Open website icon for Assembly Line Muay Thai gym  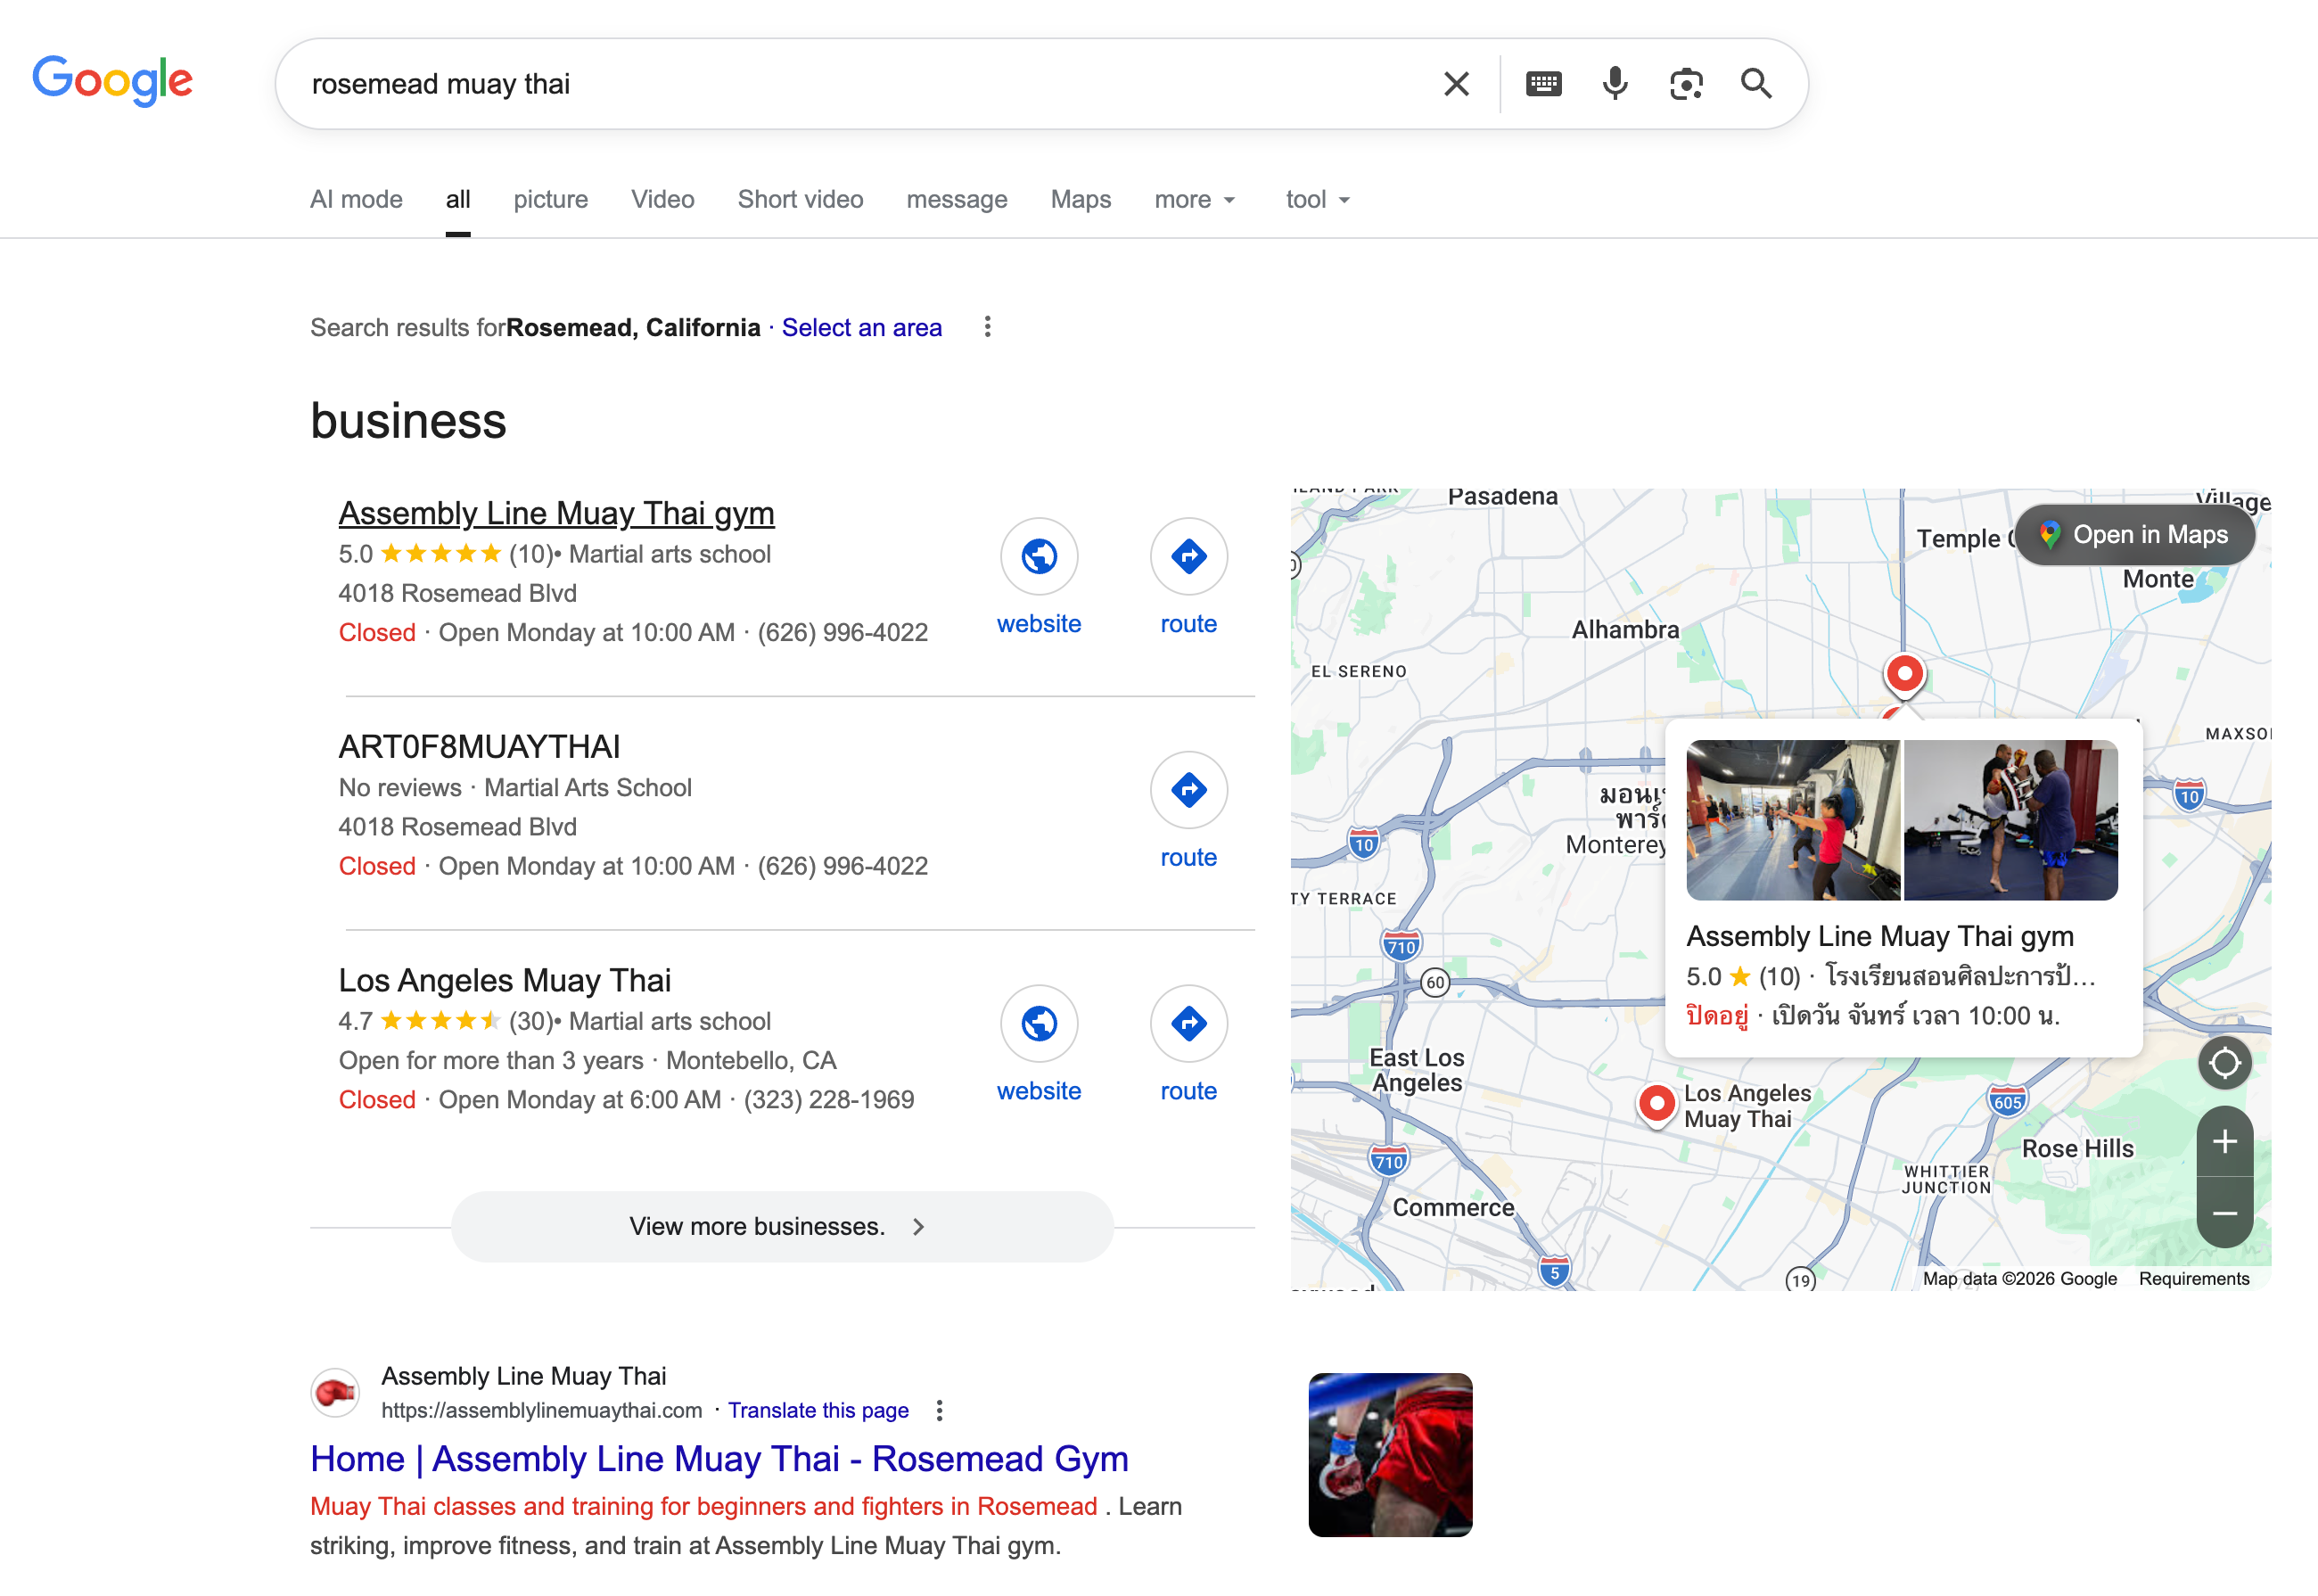pos(1039,556)
